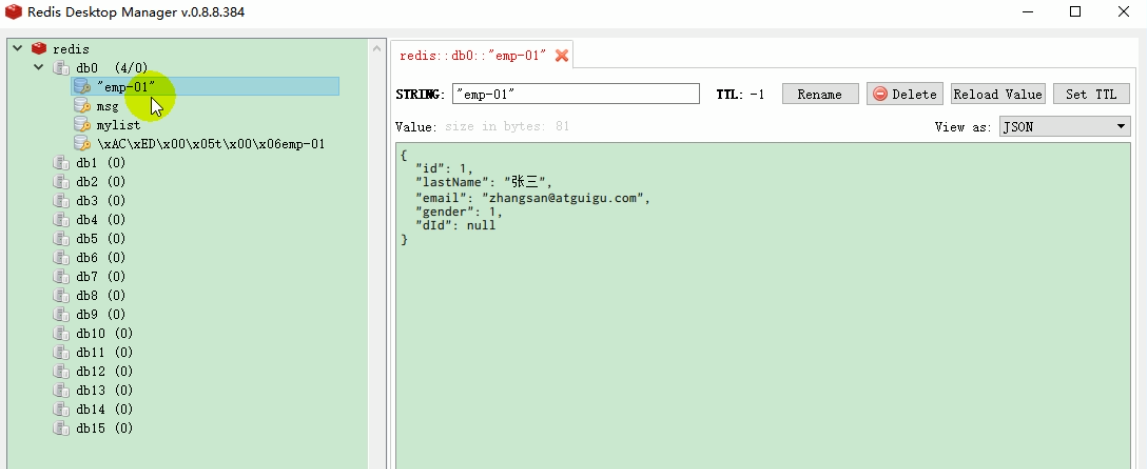Click the "size in bytes: 81" text
Viewport: 1147px width, 469px height.
click(507, 127)
